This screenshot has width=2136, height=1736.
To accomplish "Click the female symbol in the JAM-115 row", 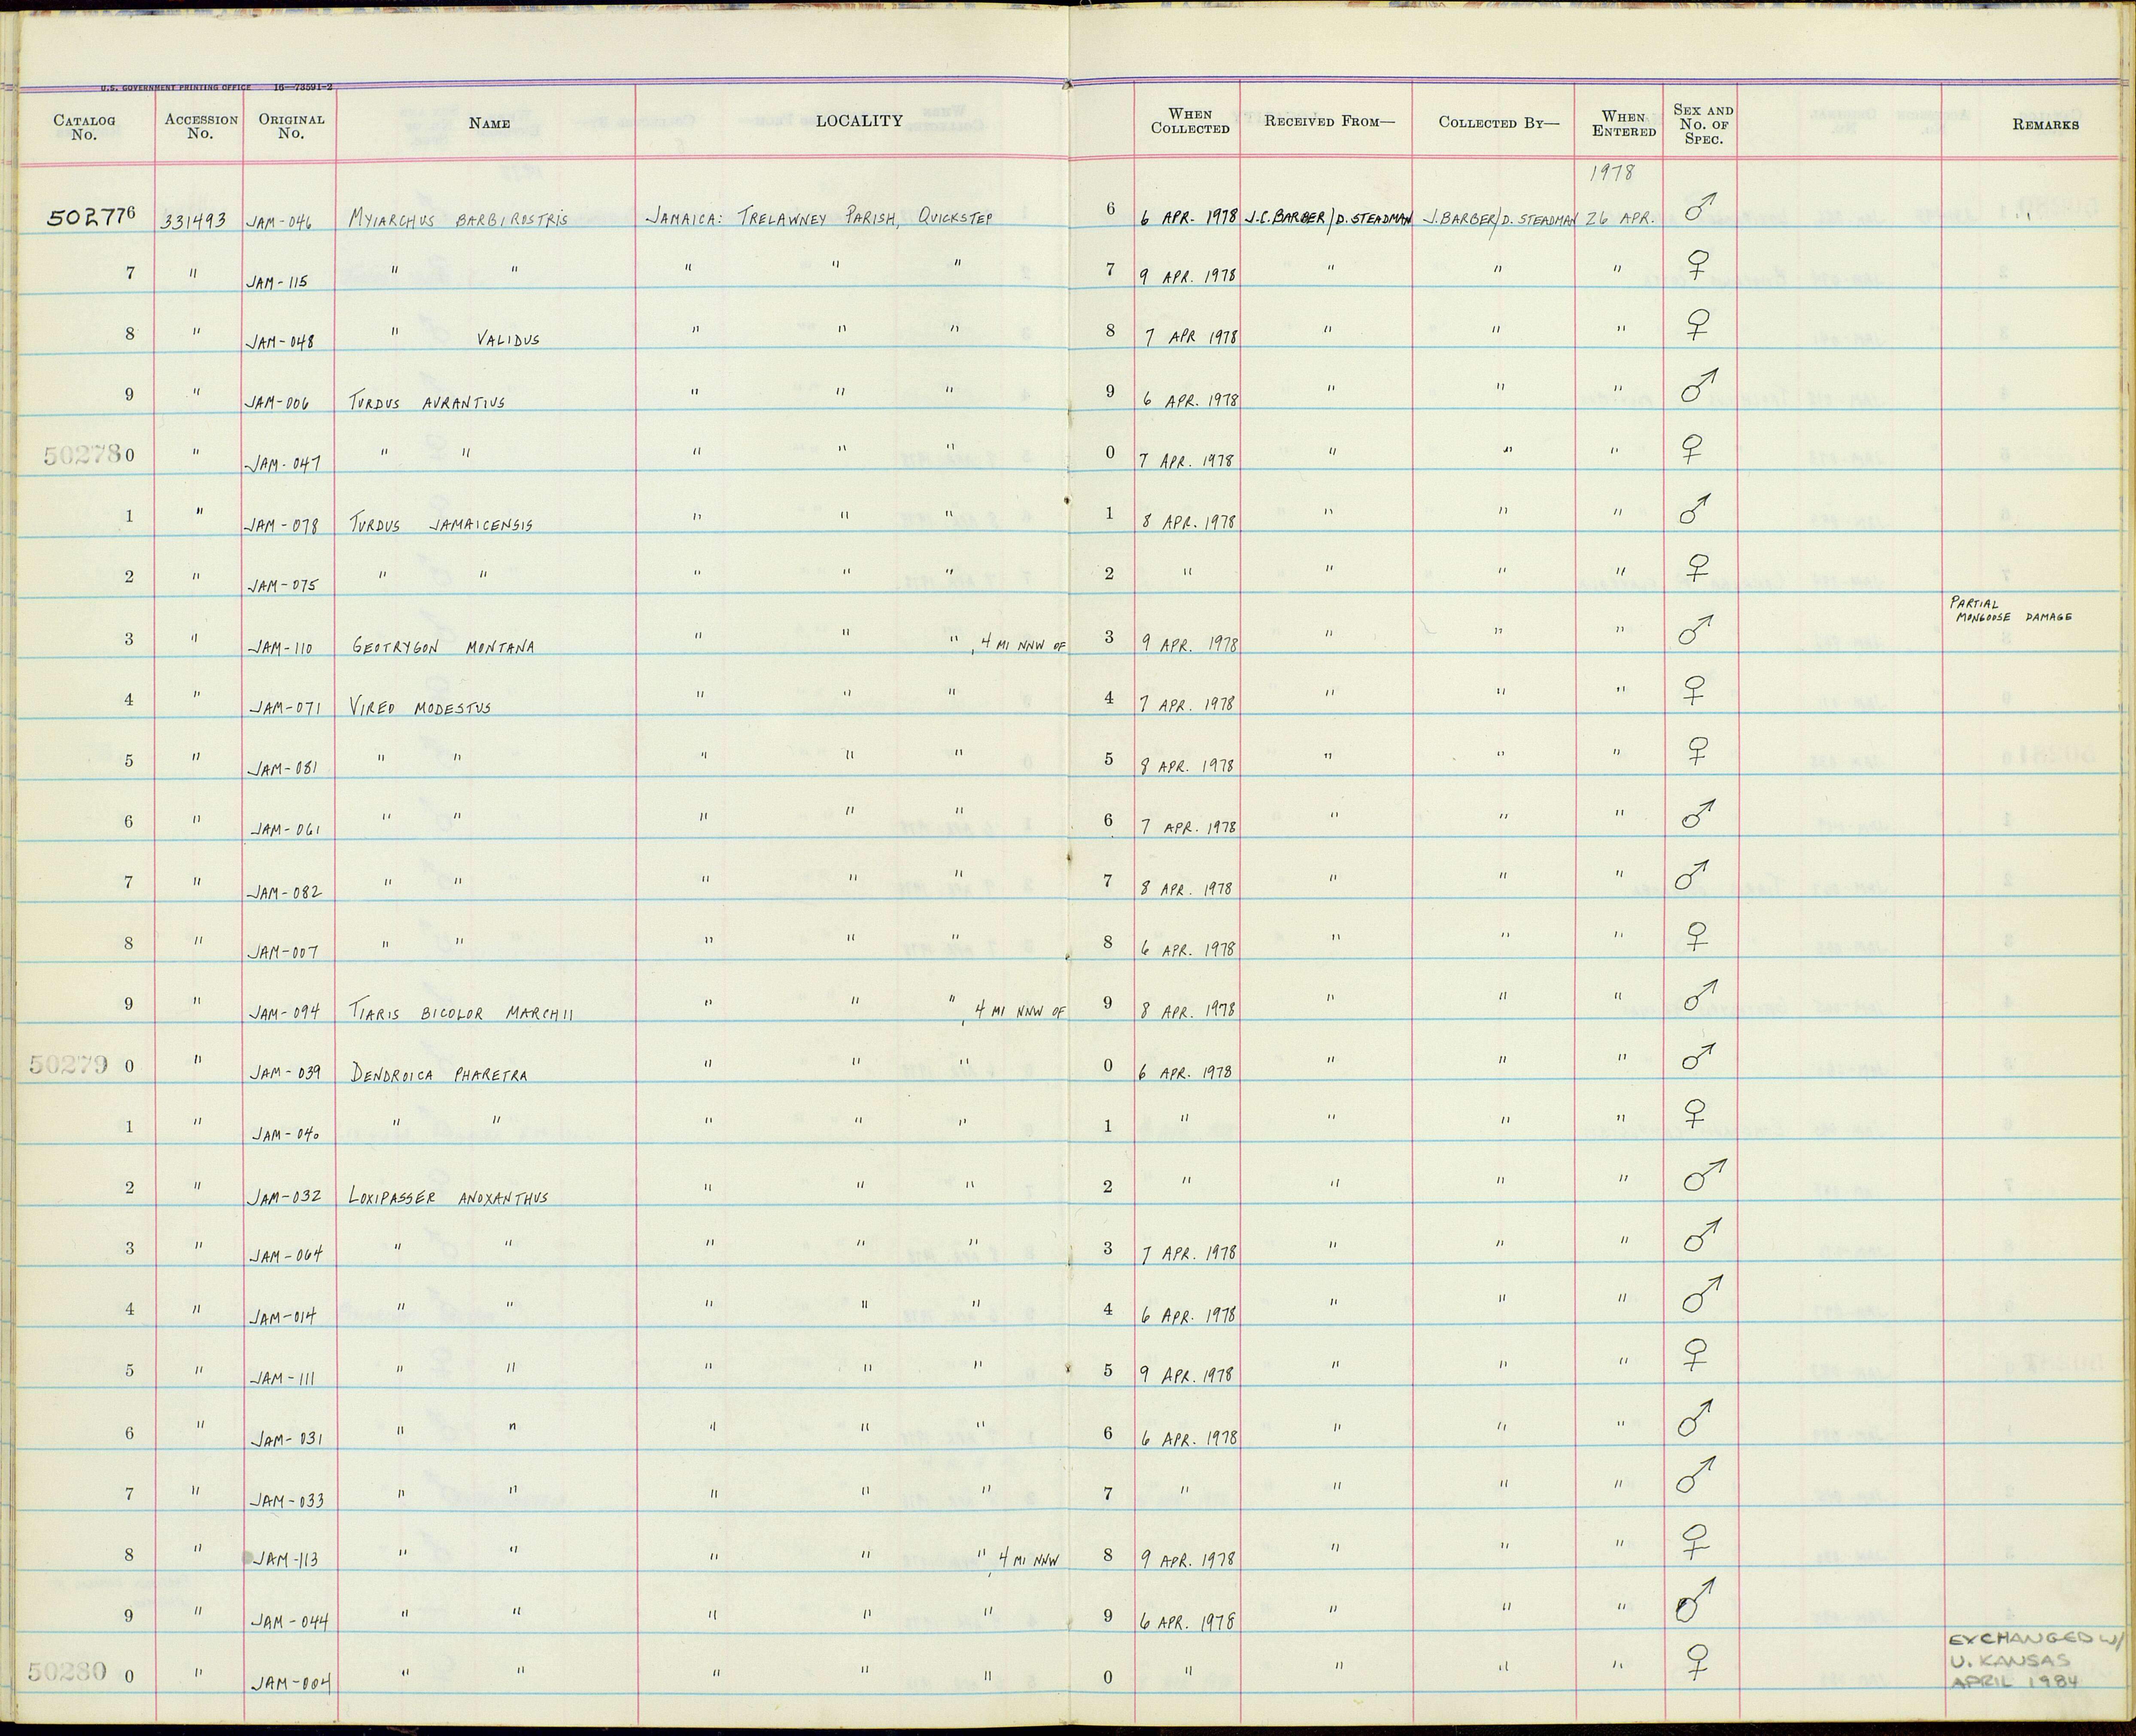I will (1697, 264).
